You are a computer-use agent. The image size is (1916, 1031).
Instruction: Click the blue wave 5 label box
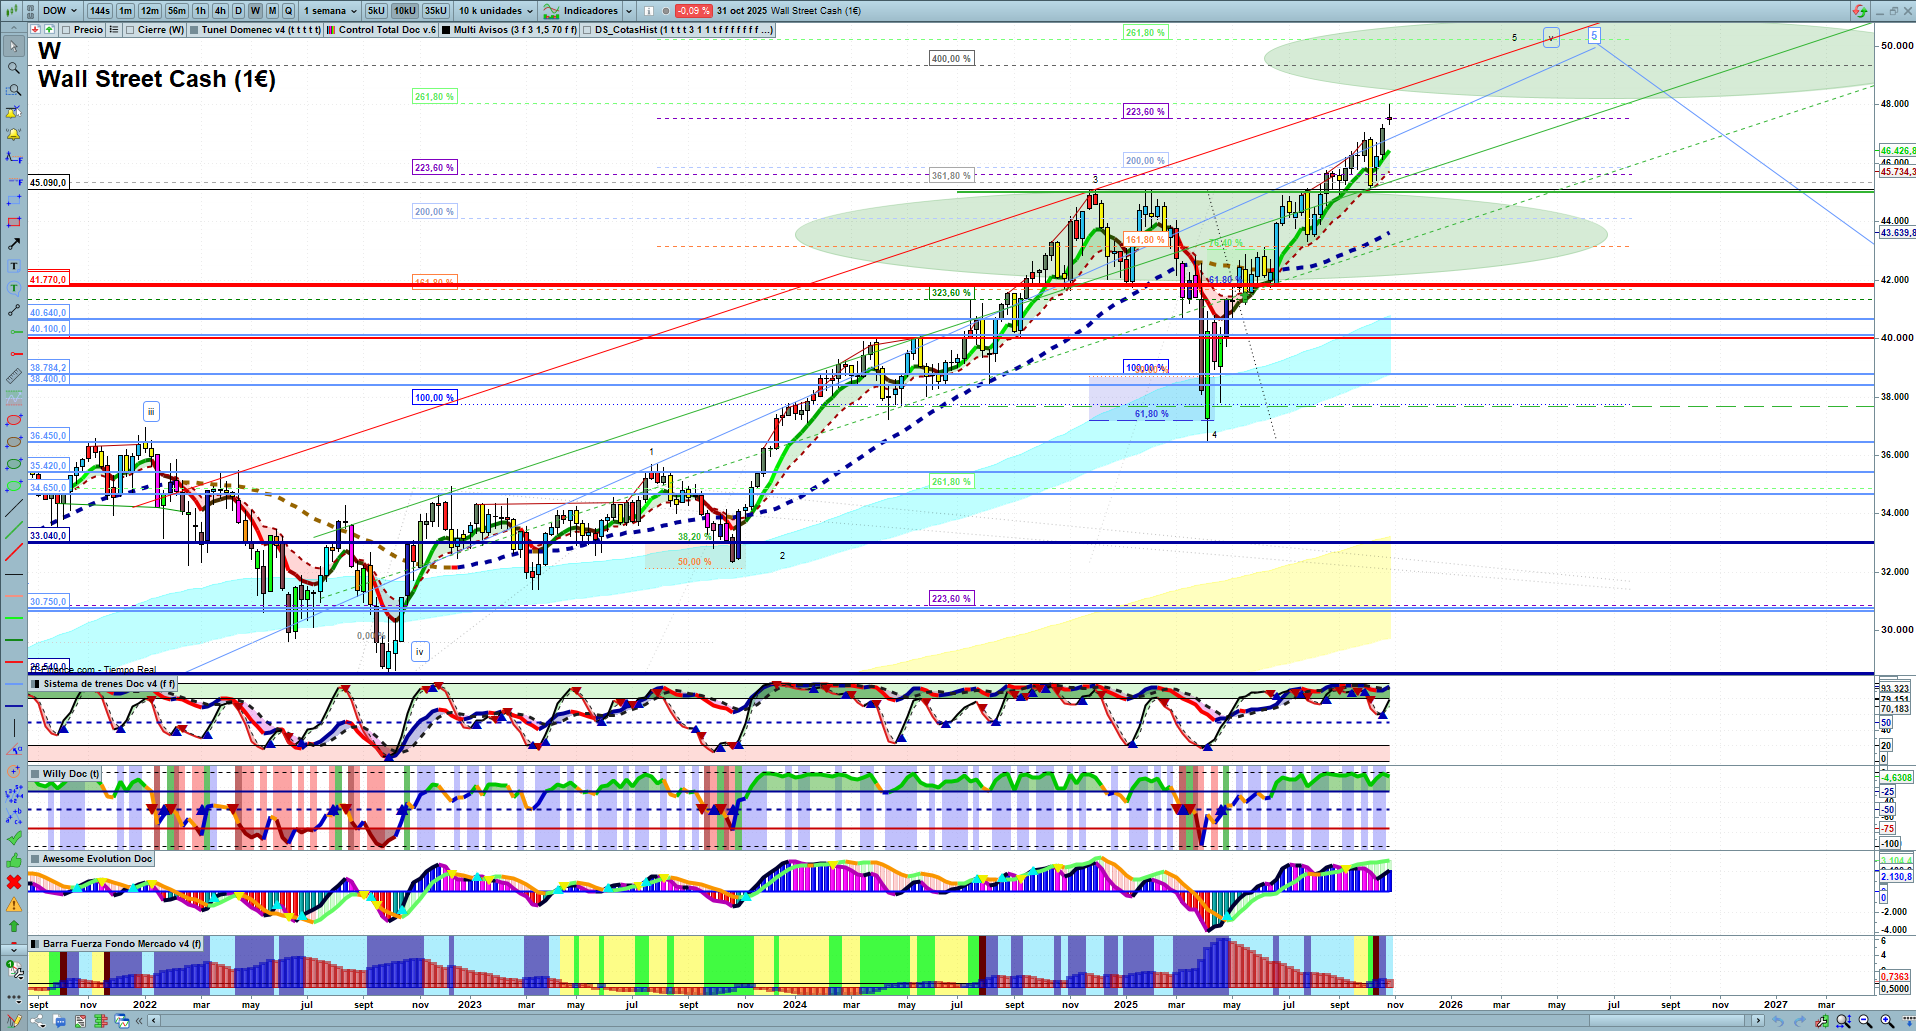click(1594, 36)
